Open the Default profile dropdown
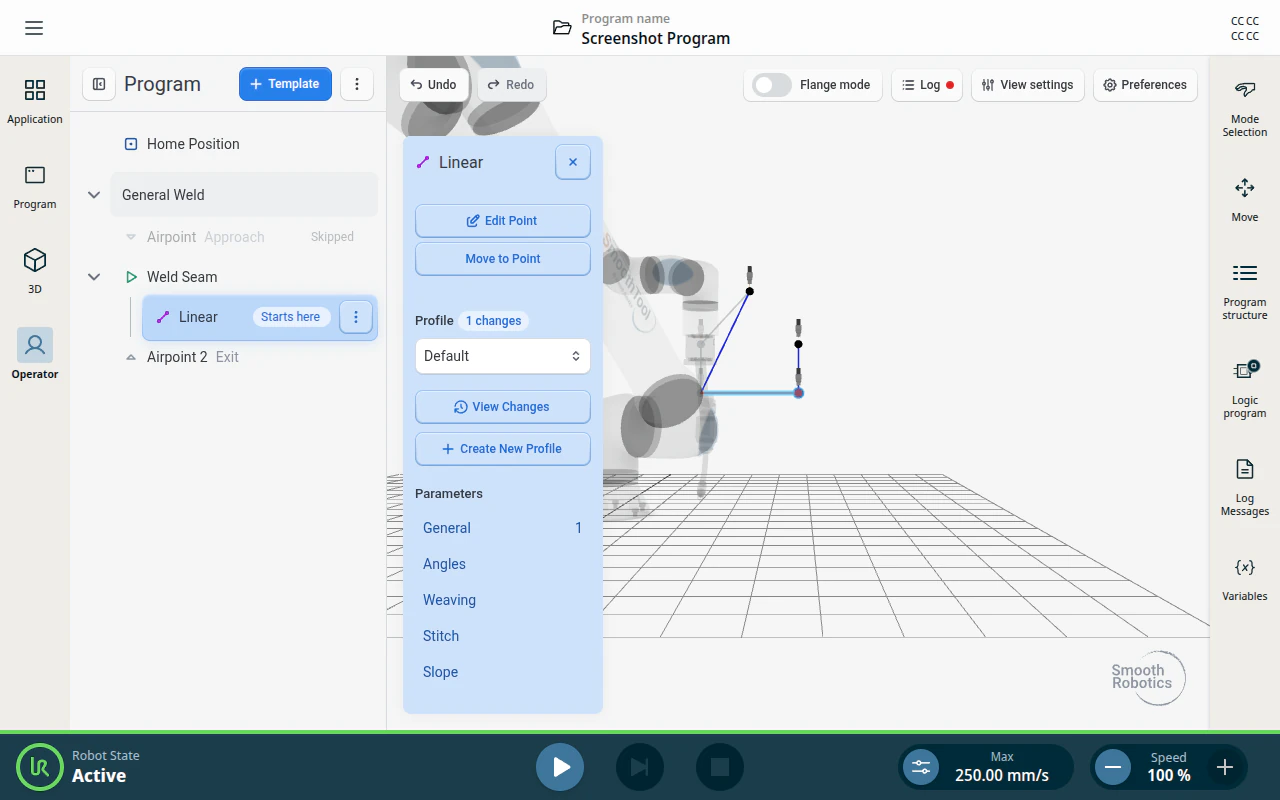Viewport: 1280px width, 800px height. point(503,356)
